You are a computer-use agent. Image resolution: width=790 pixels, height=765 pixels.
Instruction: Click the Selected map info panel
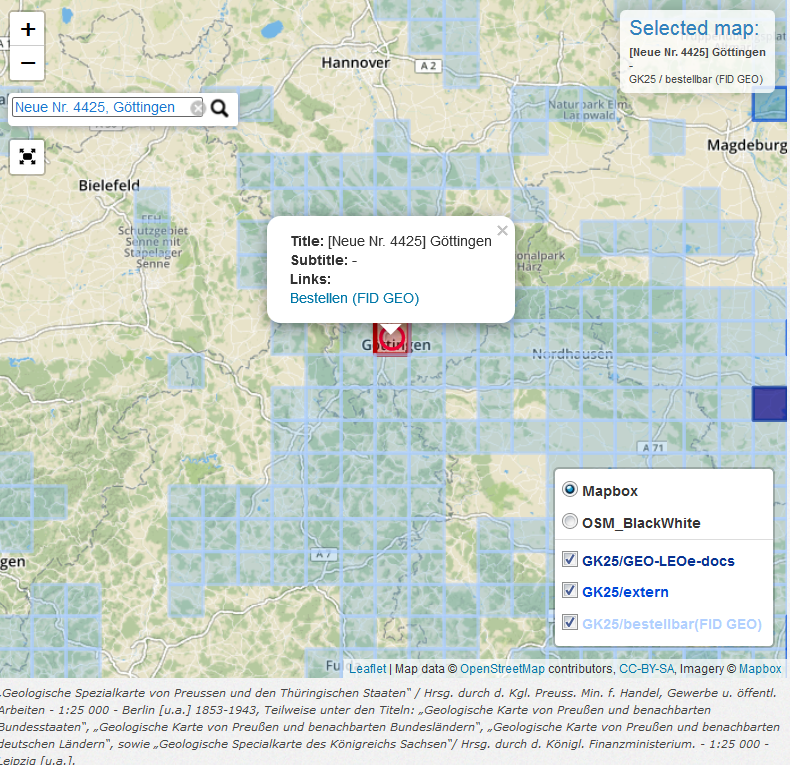pyautogui.click(x=696, y=52)
